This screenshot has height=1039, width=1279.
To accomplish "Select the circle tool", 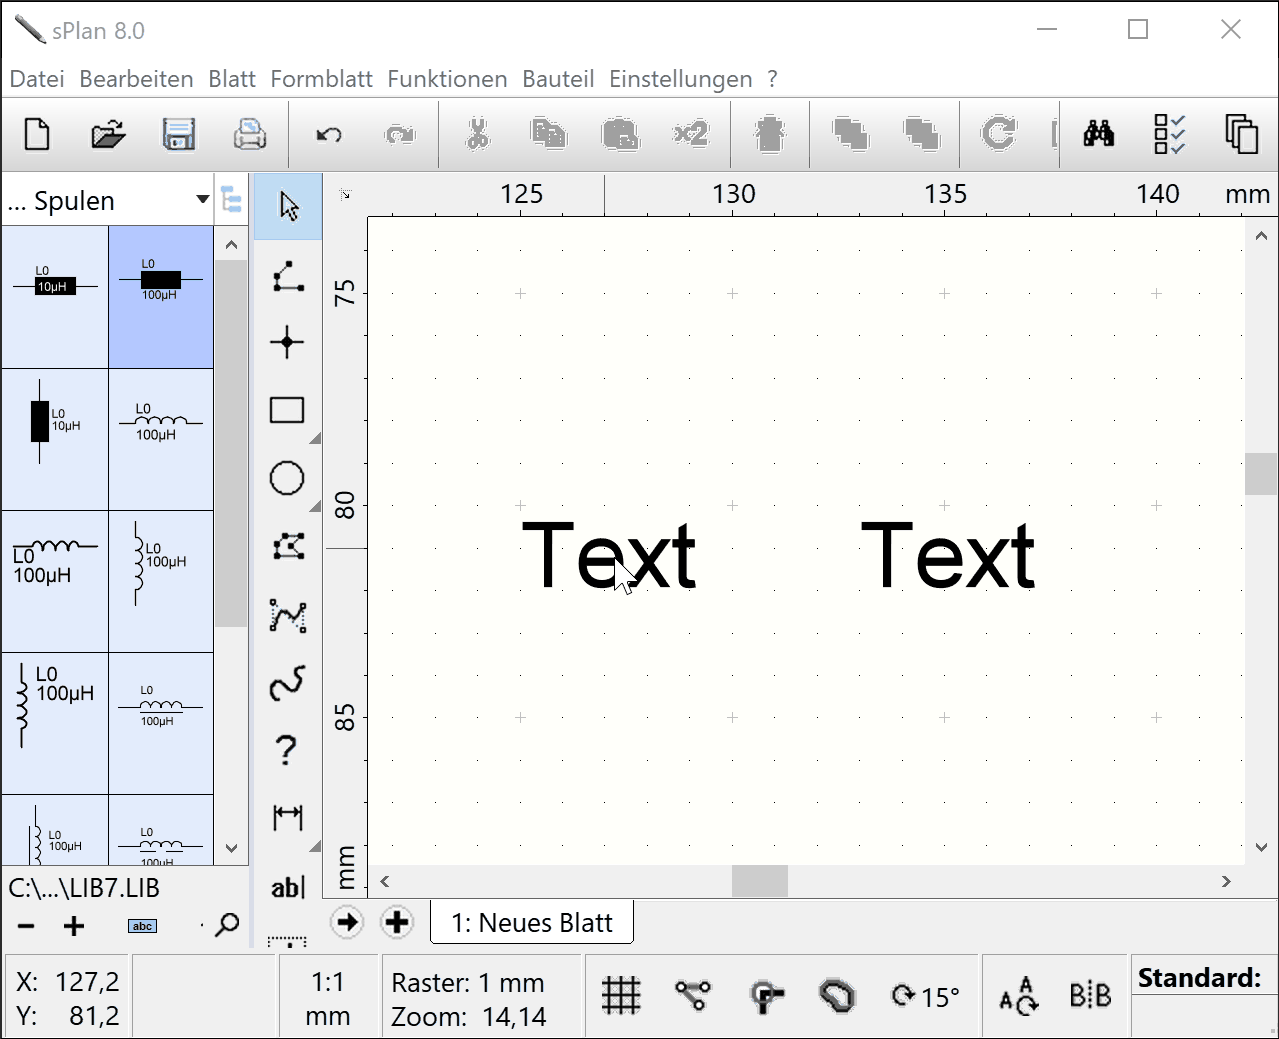I will tap(287, 478).
